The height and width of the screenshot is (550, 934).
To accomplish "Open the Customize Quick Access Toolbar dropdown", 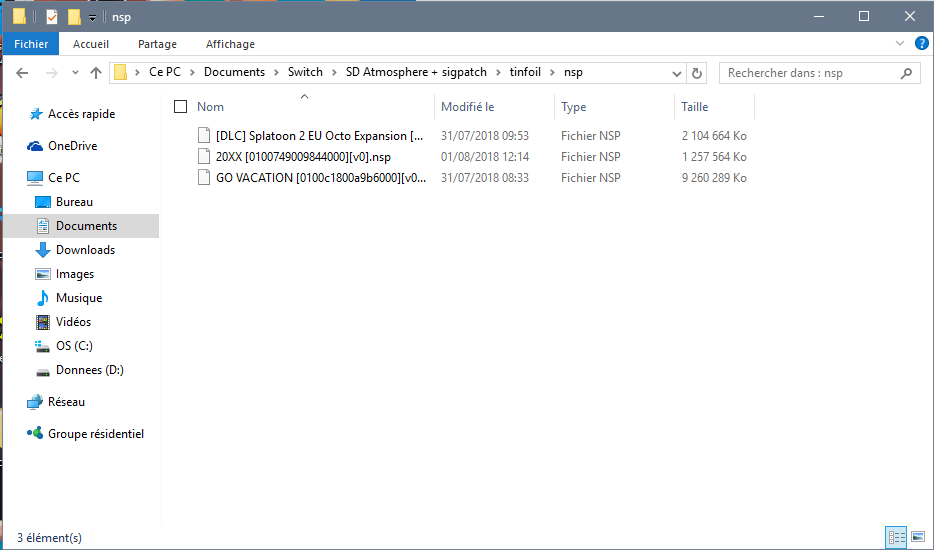I will pos(92,18).
